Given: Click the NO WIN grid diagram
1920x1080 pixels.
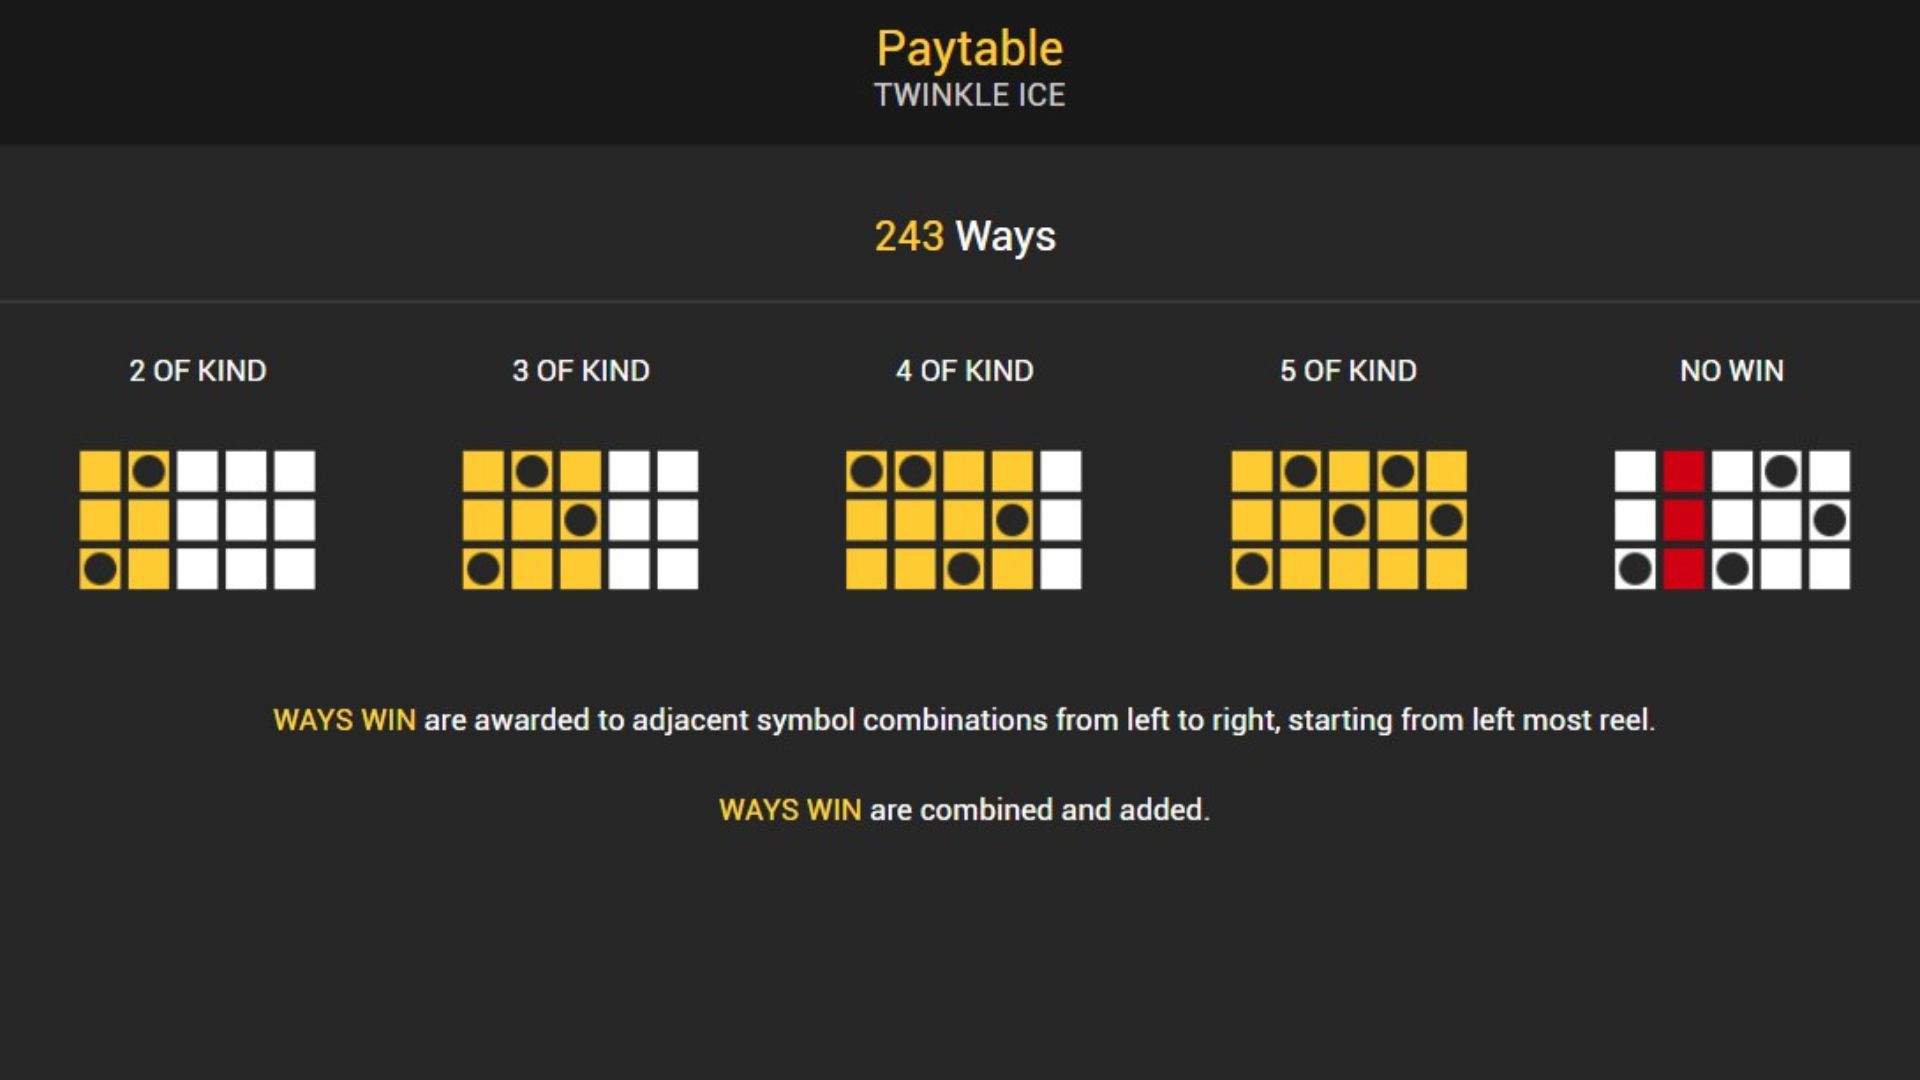Looking at the screenshot, I should [x=1732, y=520].
